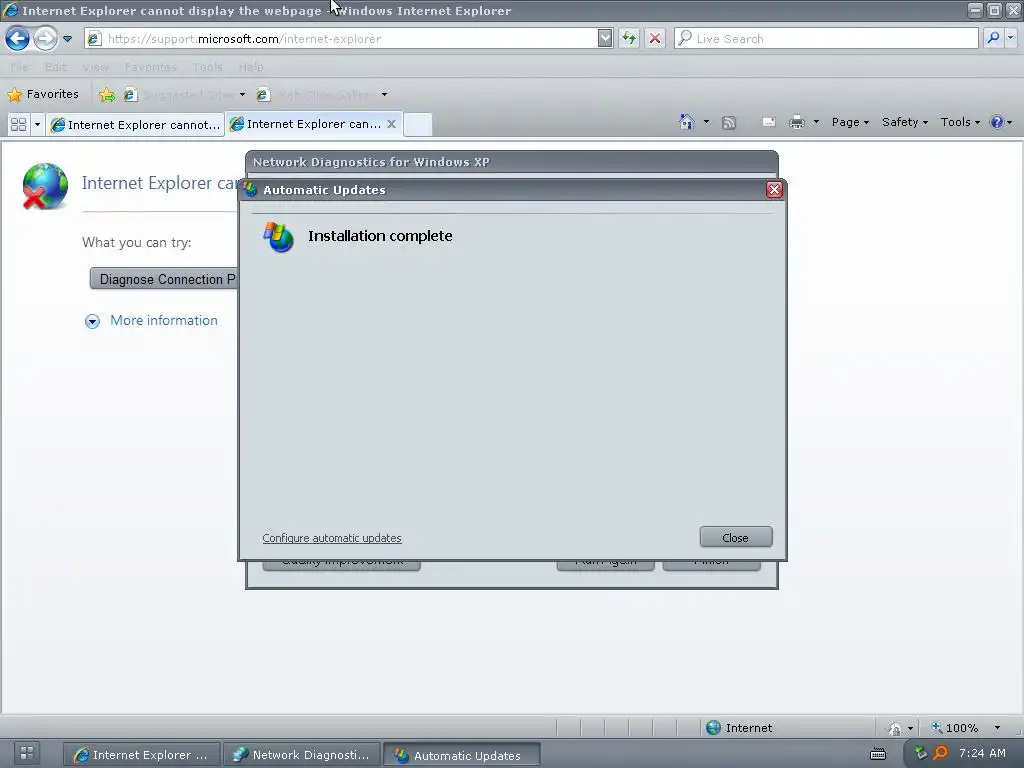Open the zoom level dropdown arrow
Viewport: 1024px width, 768px height.
tap(997, 728)
